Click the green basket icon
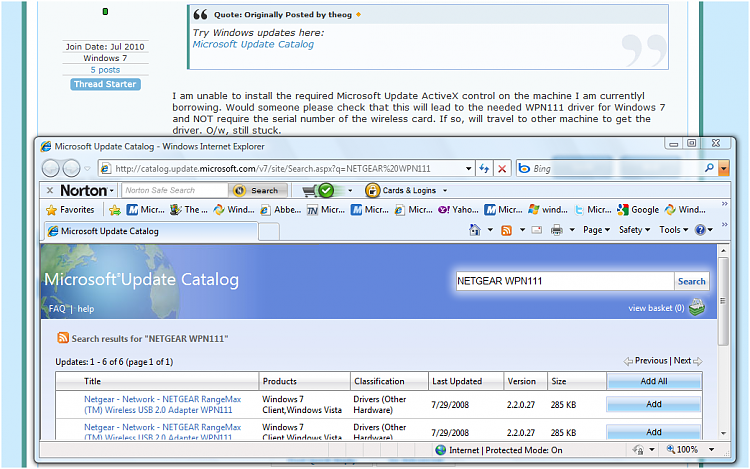Screen dimensions: 750x469 697,307
